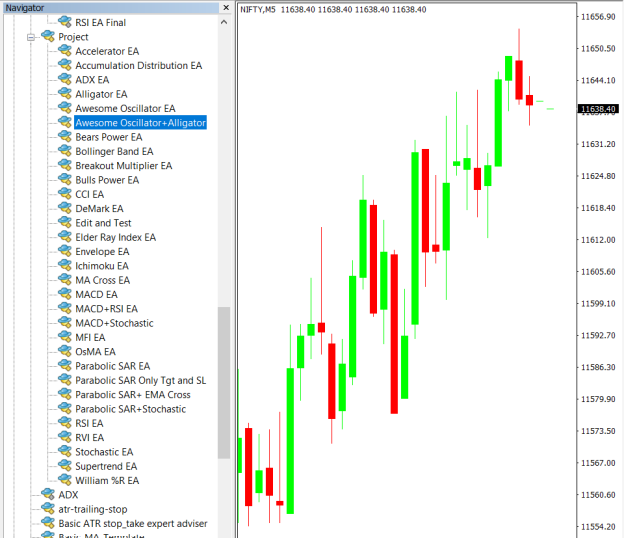
Task: Select Parabolic SAR+Stochastic
Action: click(x=131, y=409)
